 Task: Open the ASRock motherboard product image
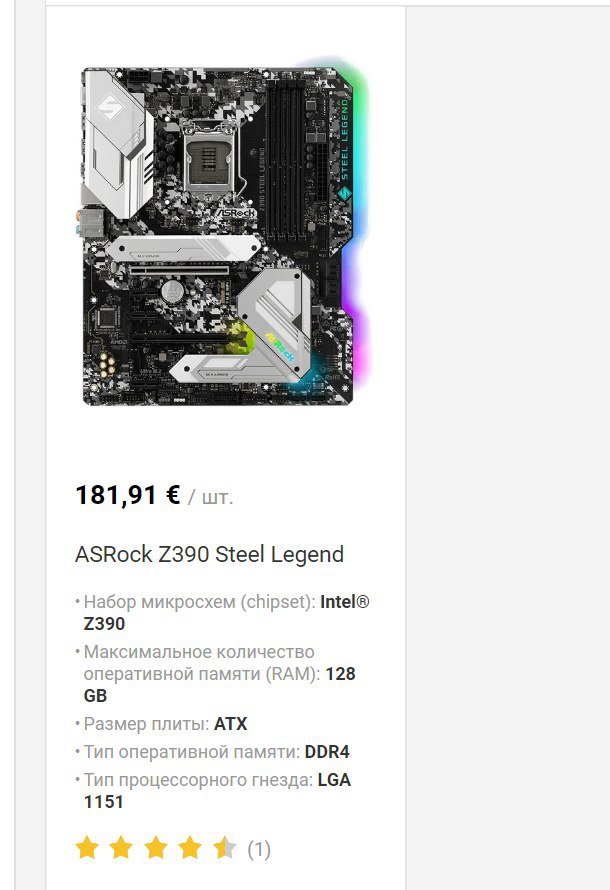(225, 233)
